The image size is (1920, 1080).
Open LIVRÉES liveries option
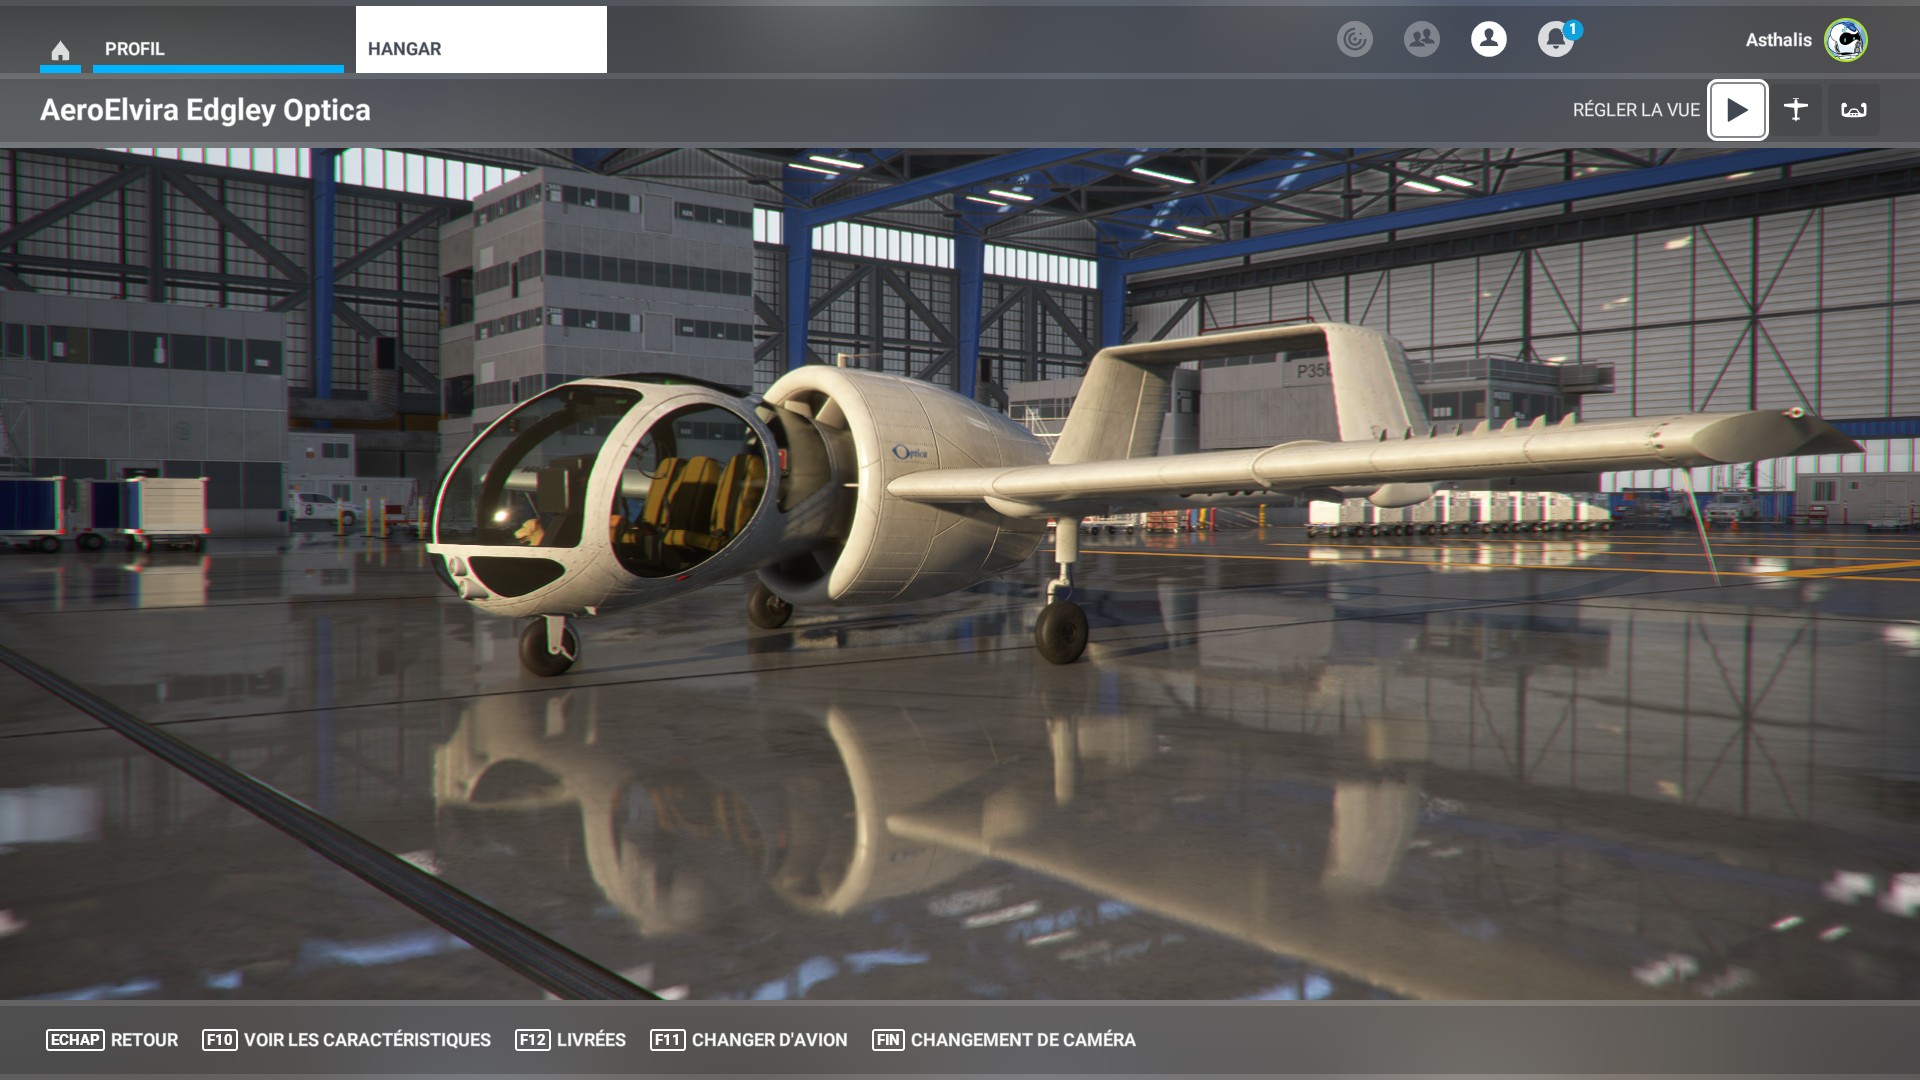click(x=590, y=1040)
